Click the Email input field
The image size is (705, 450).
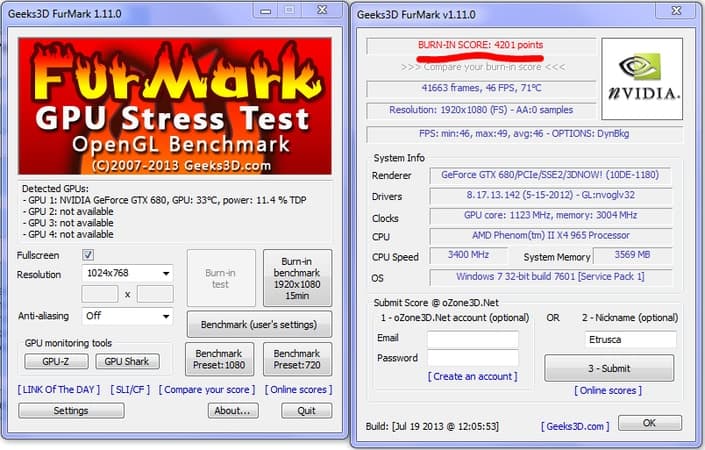(473, 339)
